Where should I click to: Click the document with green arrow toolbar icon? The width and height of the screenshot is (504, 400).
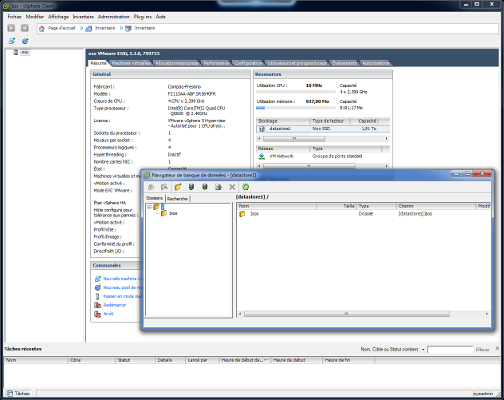pos(218,187)
